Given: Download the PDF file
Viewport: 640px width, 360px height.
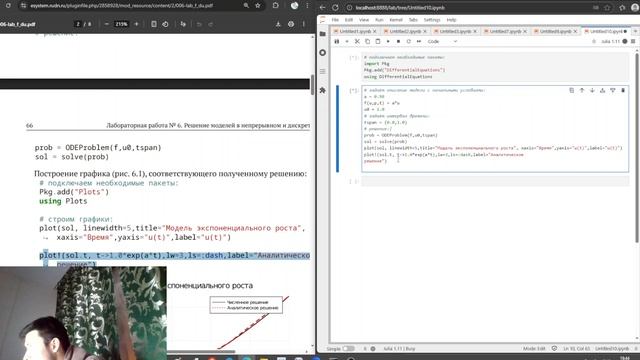Looking at the screenshot, I should pyautogui.click(x=278, y=24).
